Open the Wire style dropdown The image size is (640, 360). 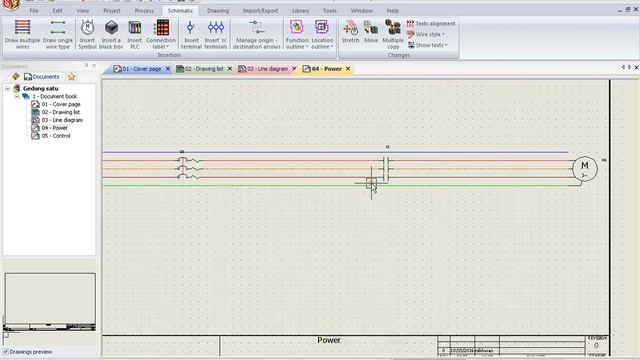point(426,34)
